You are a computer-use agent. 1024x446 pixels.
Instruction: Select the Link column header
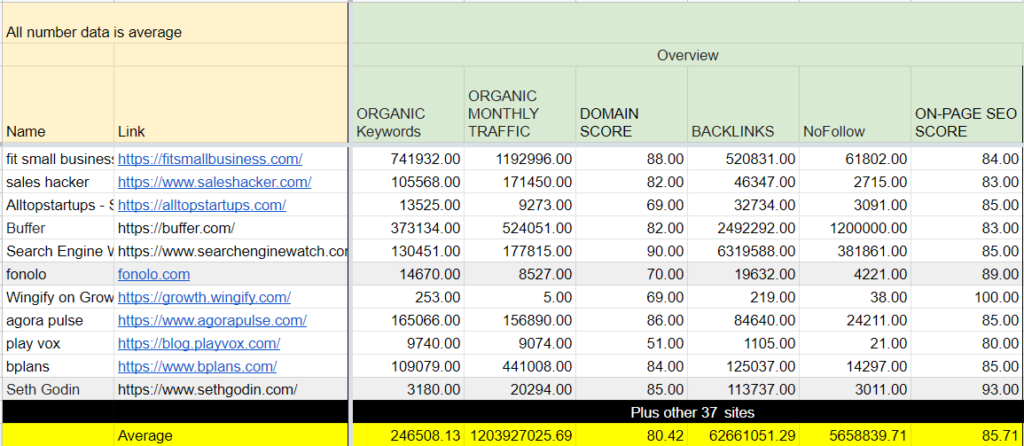coord(231,104)
